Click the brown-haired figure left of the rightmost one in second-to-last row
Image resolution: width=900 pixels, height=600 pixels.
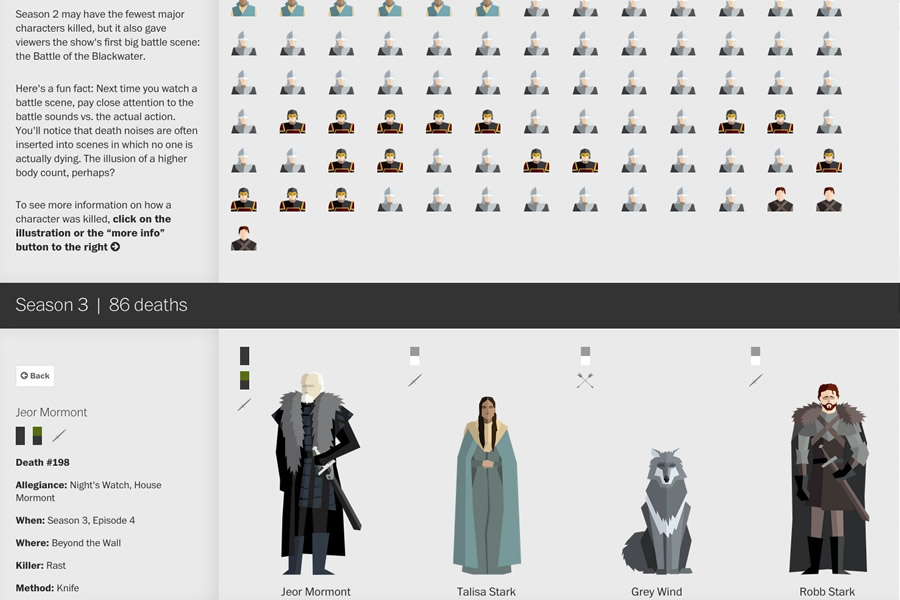(x=780, y=199)
